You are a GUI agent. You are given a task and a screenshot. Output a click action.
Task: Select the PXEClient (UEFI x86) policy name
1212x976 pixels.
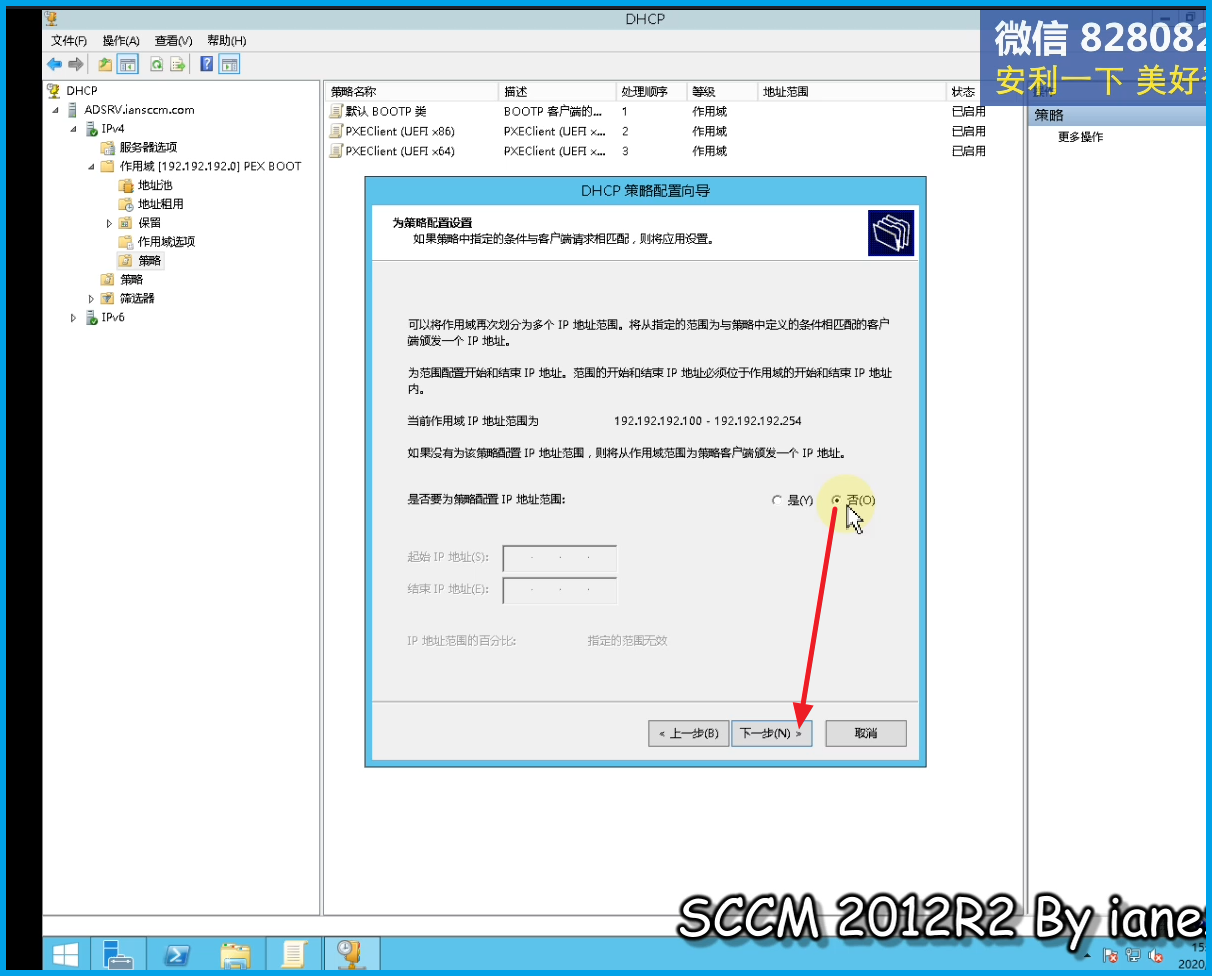click(400, 131)
